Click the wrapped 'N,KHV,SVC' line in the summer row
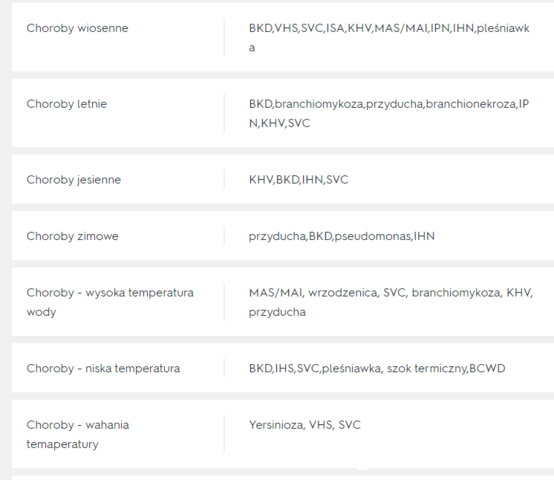Image resolution: width=554 pixels, height=480 pixels. [279, 123]
